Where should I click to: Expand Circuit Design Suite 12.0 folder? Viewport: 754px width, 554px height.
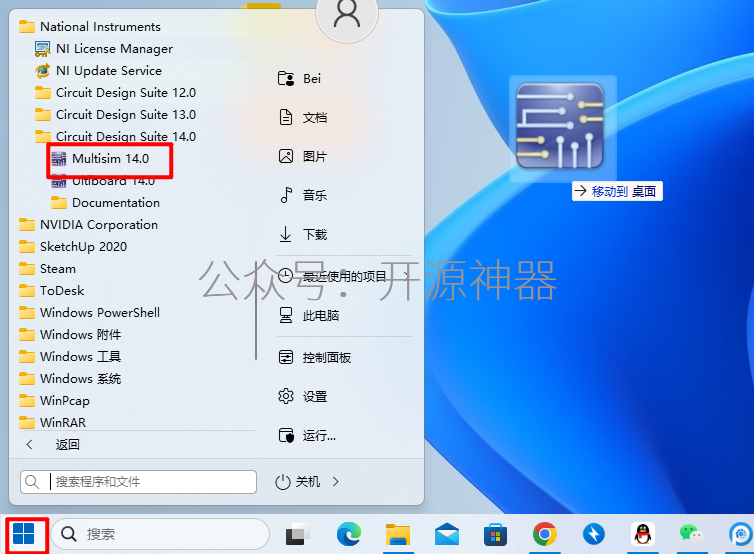115,92
